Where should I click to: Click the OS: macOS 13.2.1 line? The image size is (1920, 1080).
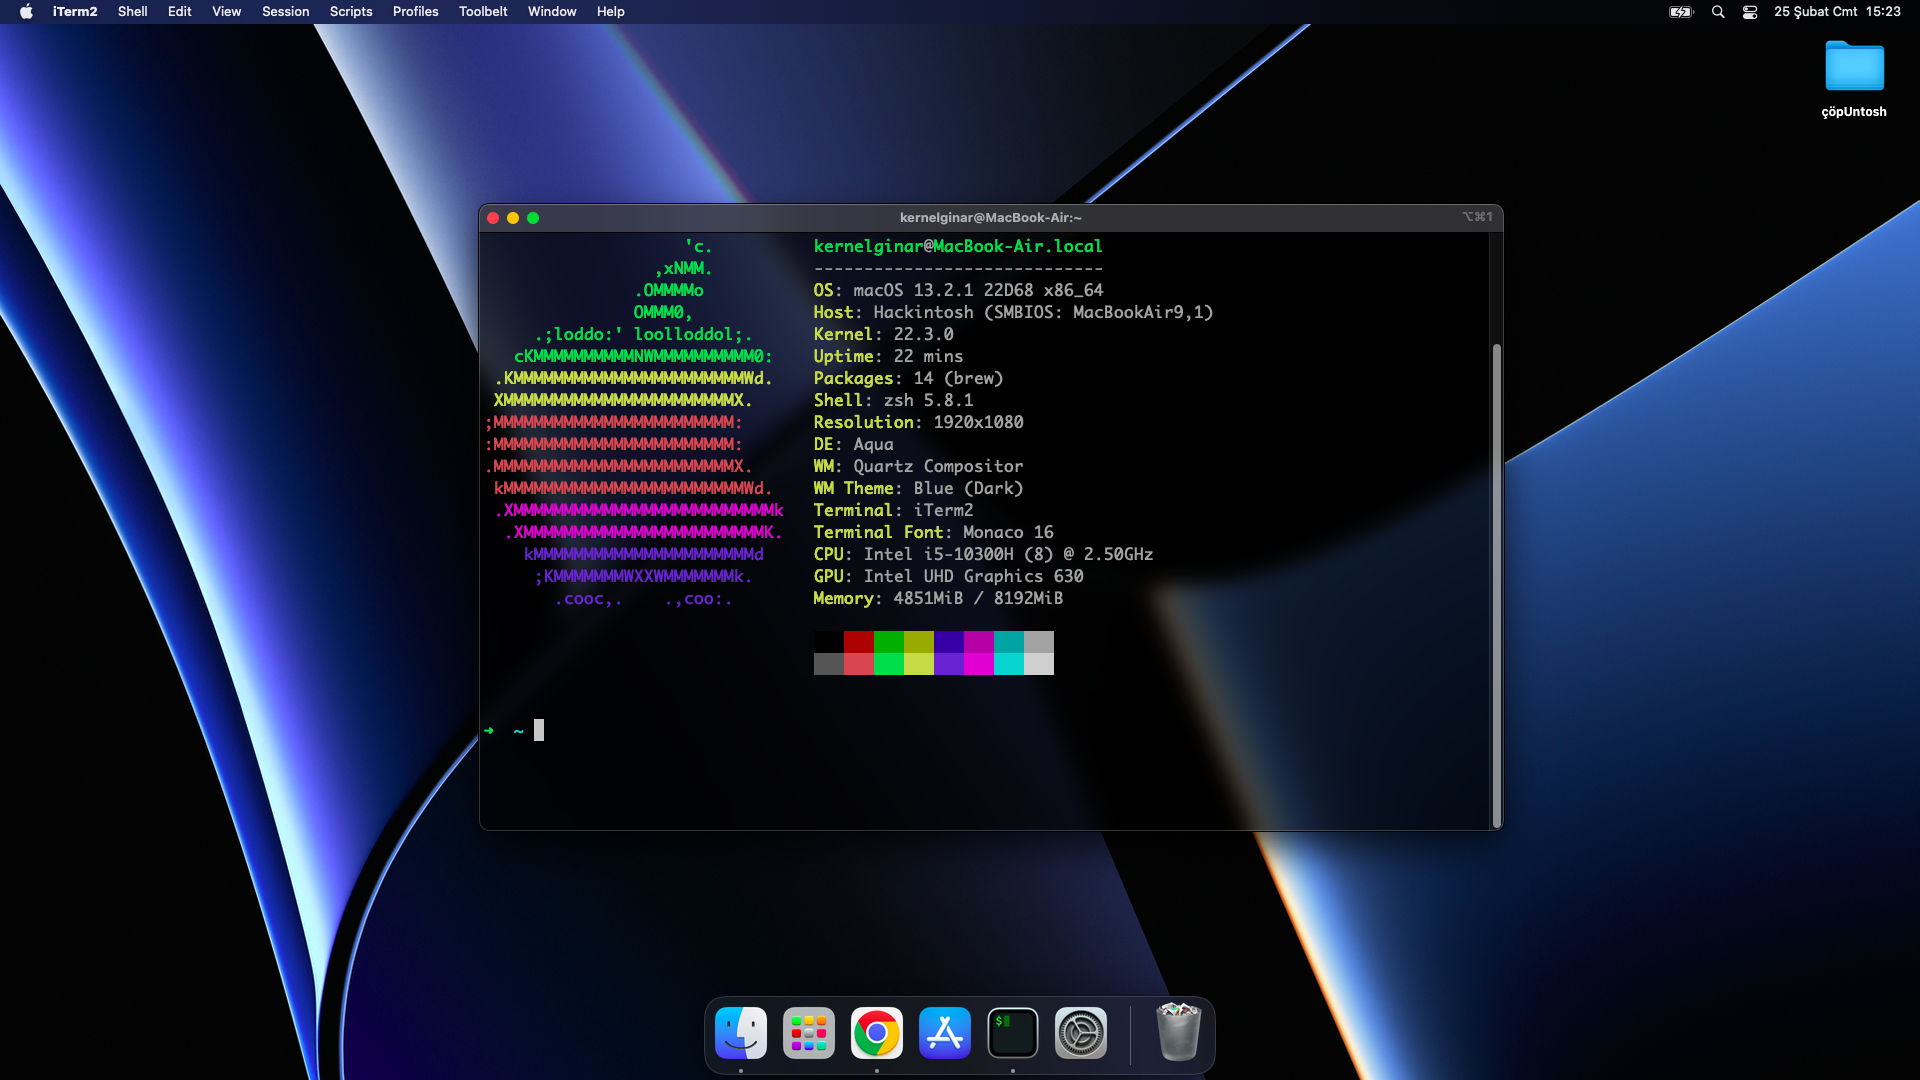coord(958,290)
